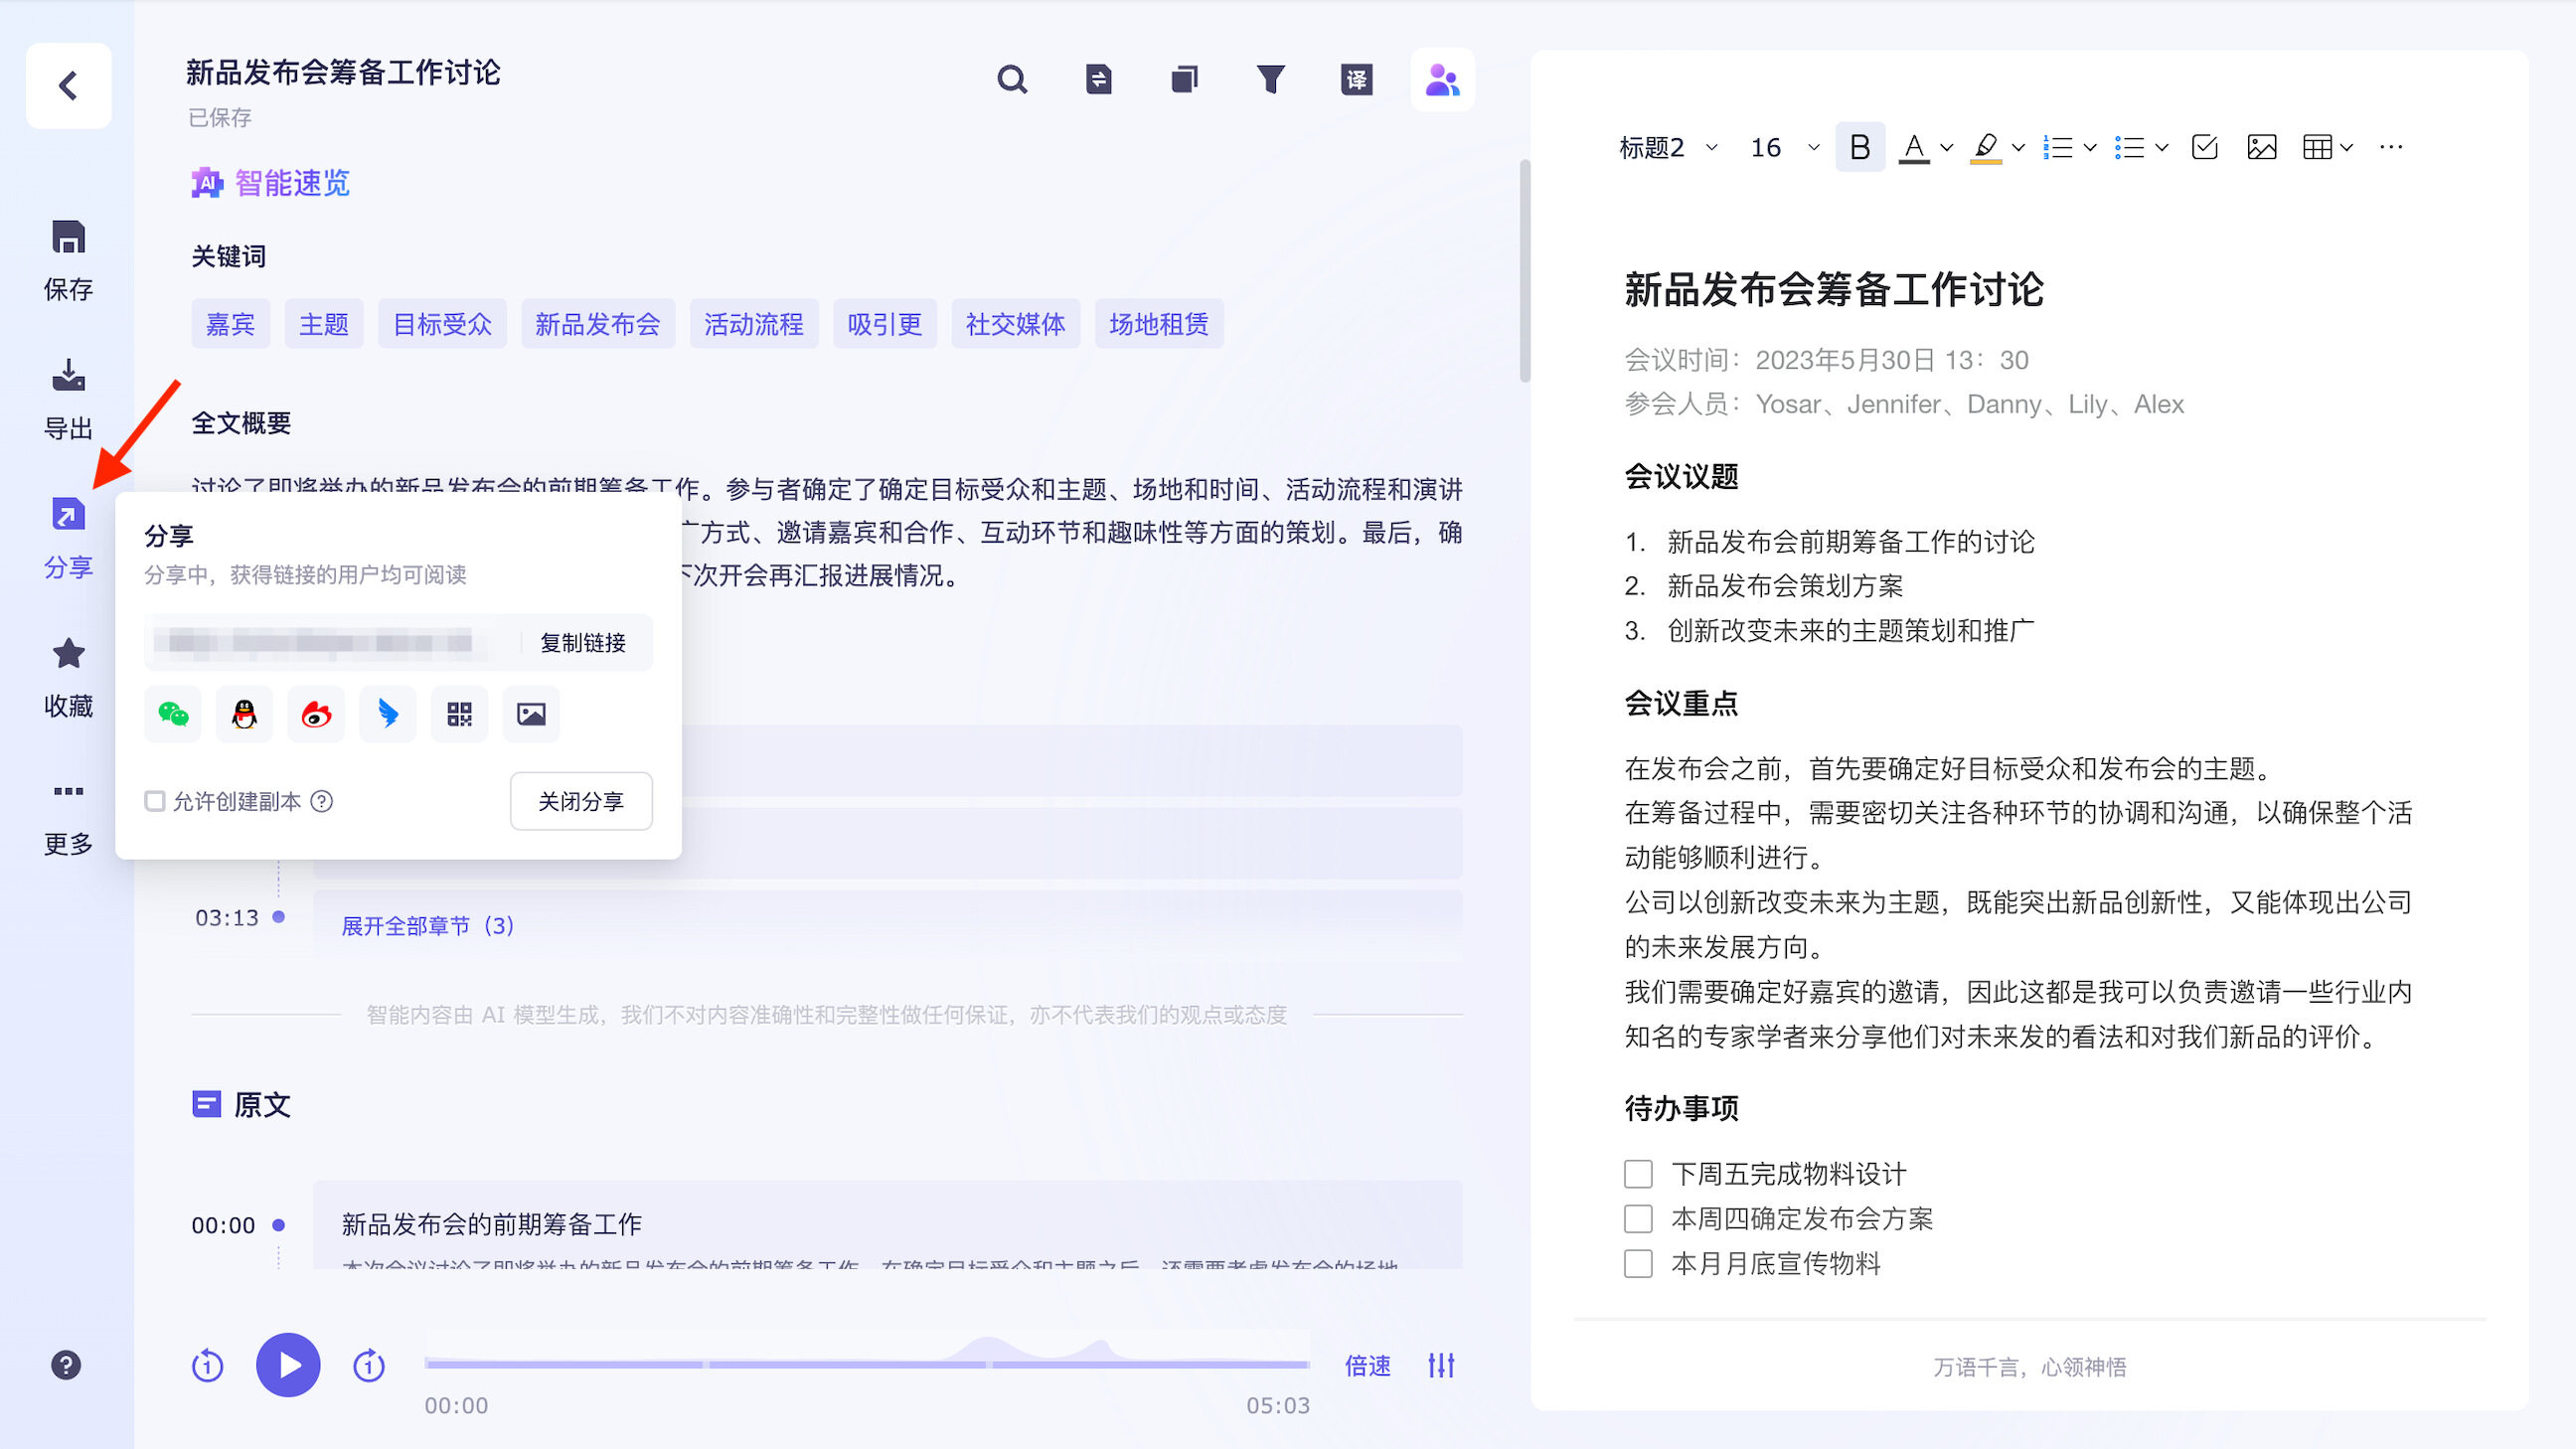
Task: Open QR code share option
Action: tap(459, 714)
